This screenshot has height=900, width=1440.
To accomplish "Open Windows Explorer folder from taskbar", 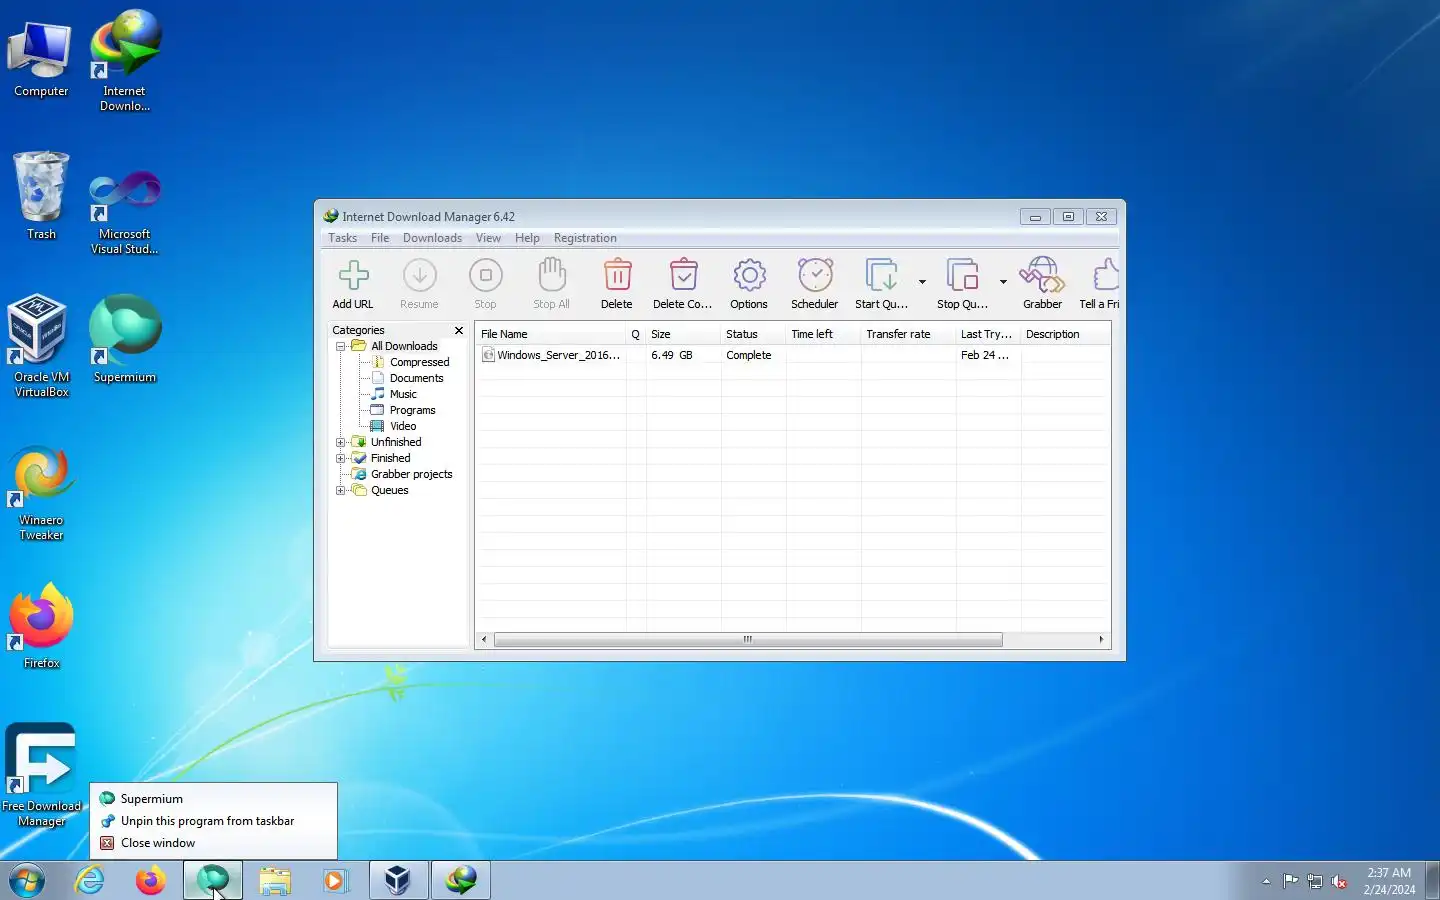I will pos(275,881).
